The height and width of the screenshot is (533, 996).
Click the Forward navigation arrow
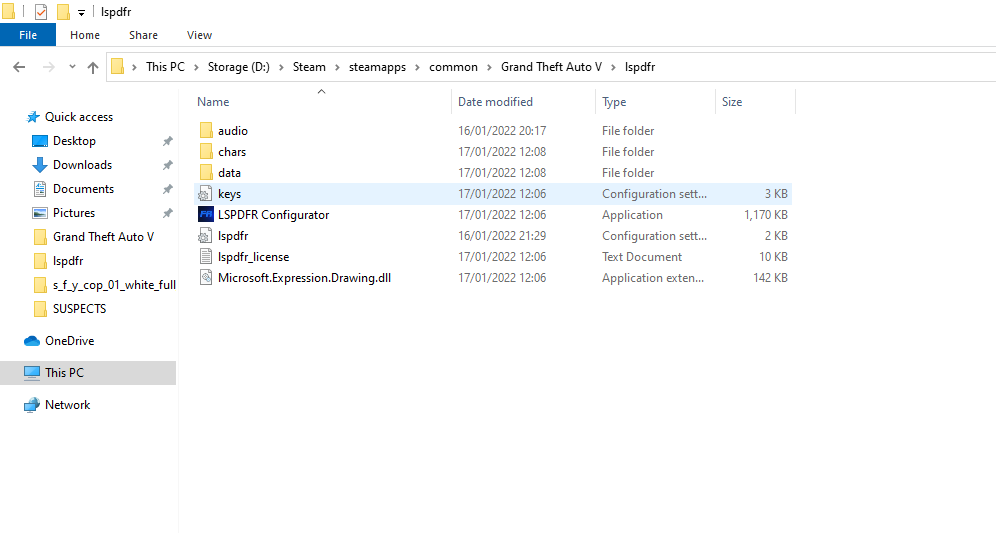48,67
